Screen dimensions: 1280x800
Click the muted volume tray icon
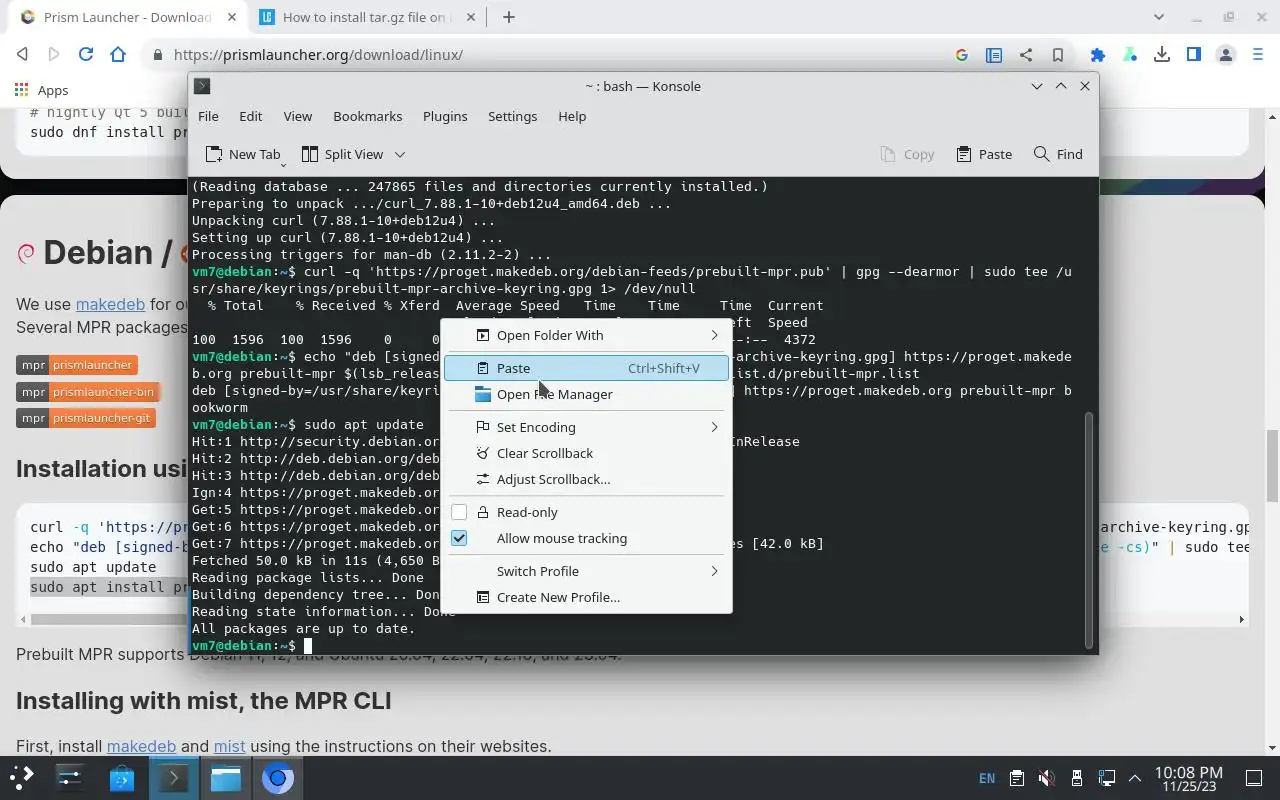coord(1046,778)
